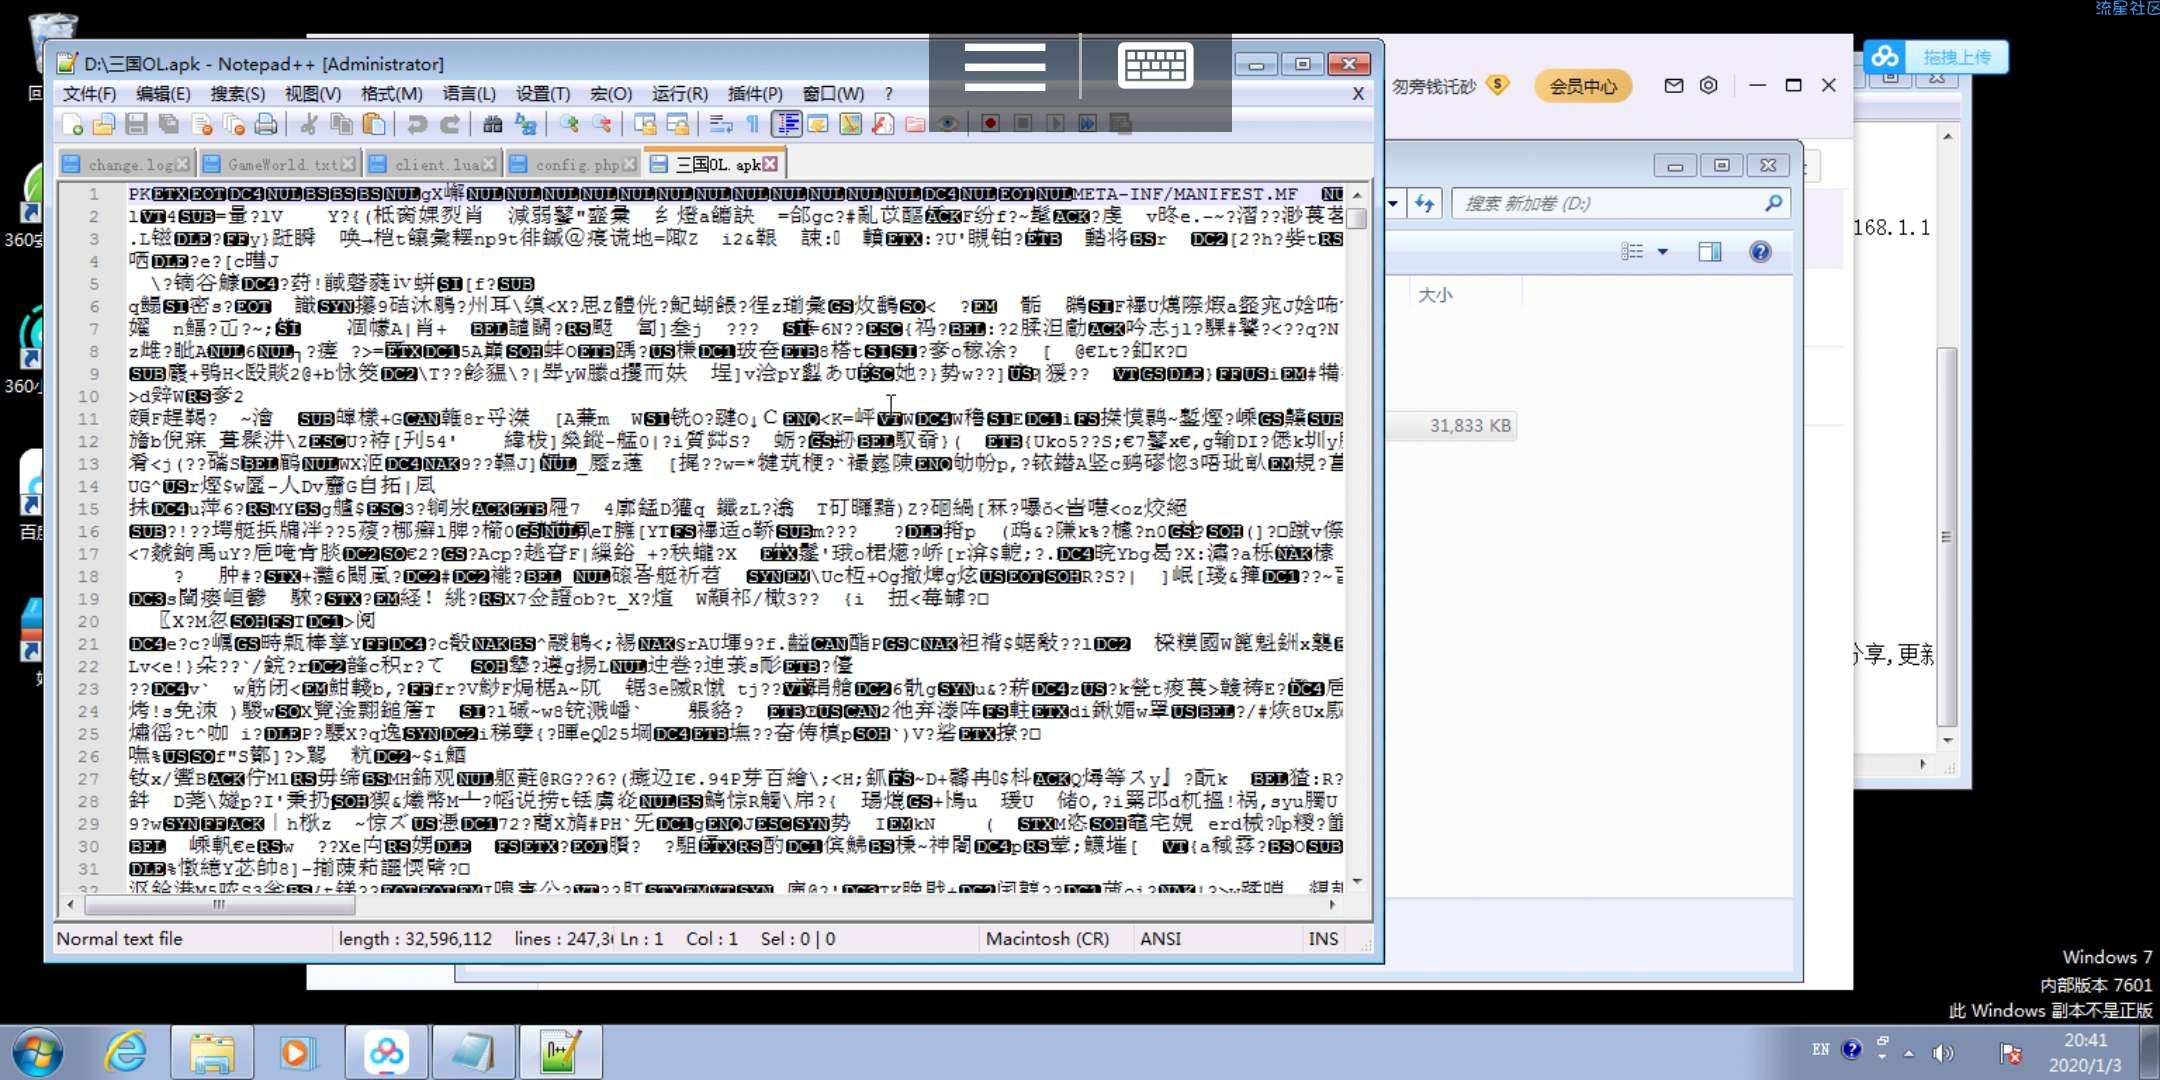Click the Close All toolbar icon

(234, 124)
